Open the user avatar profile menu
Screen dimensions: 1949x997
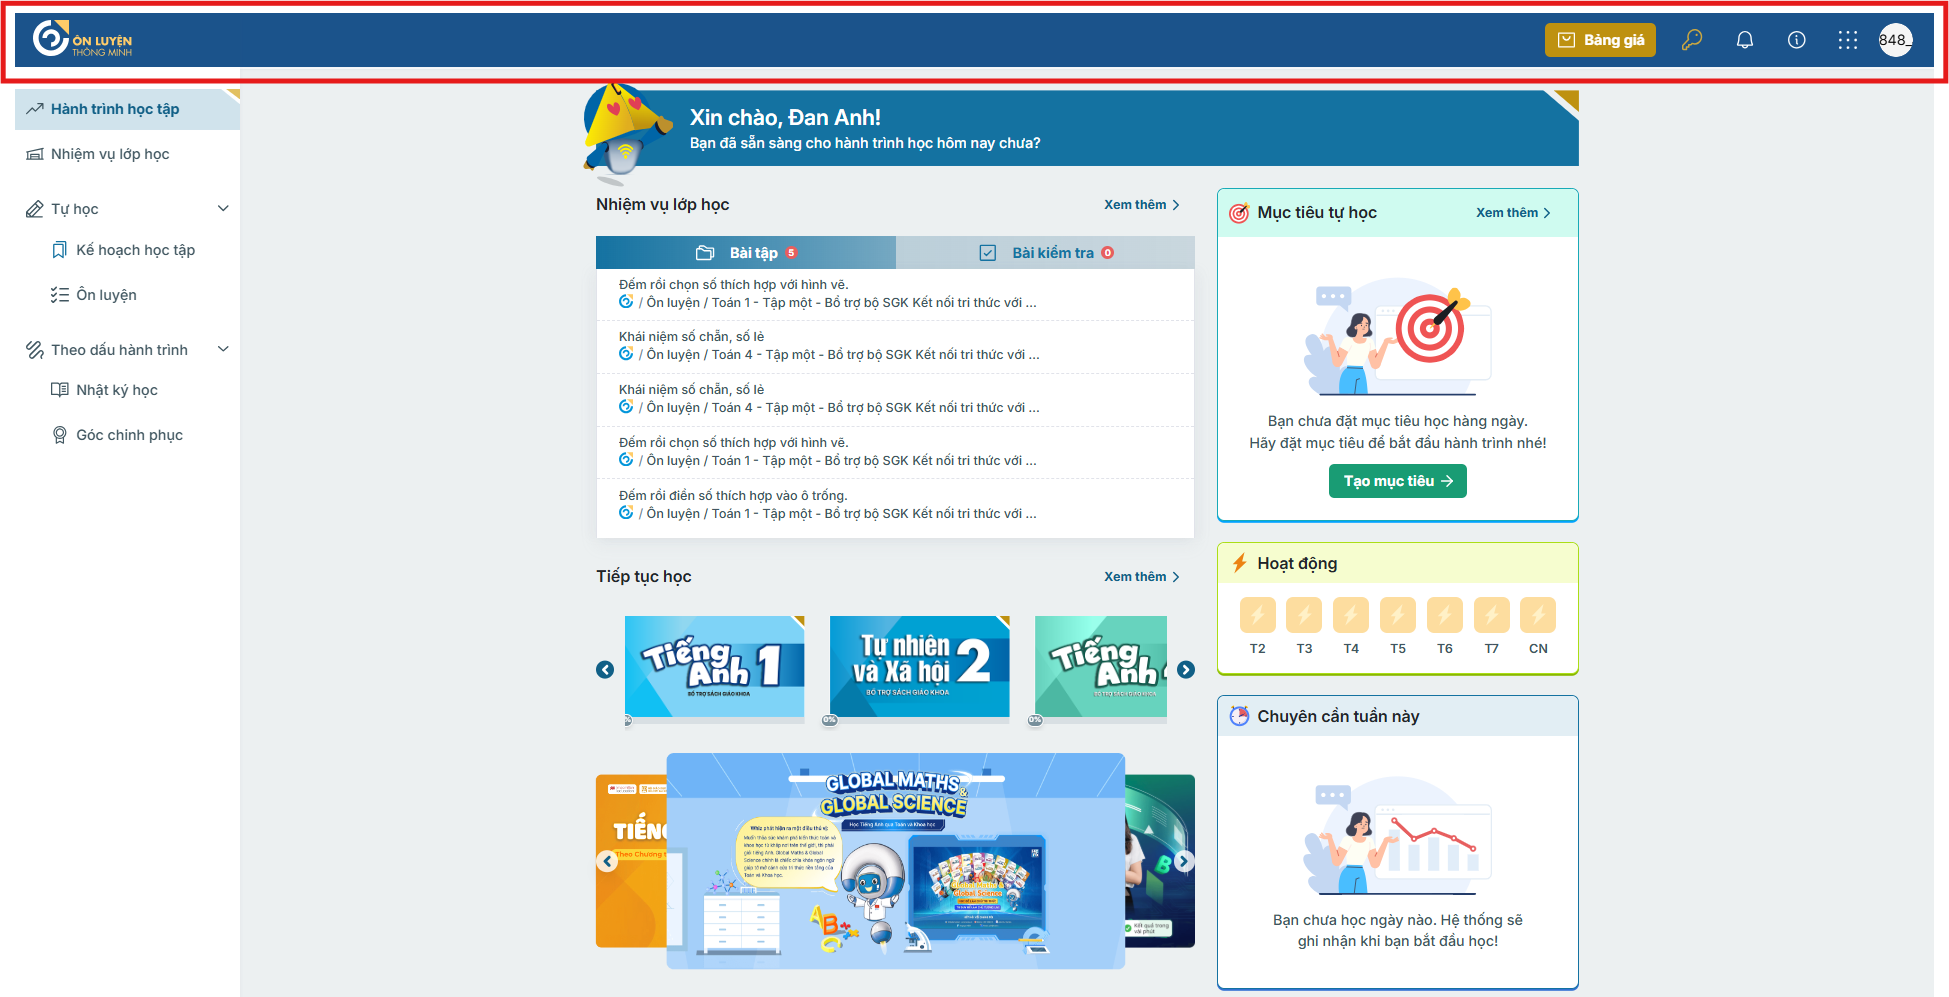(x=1895, y=40)
